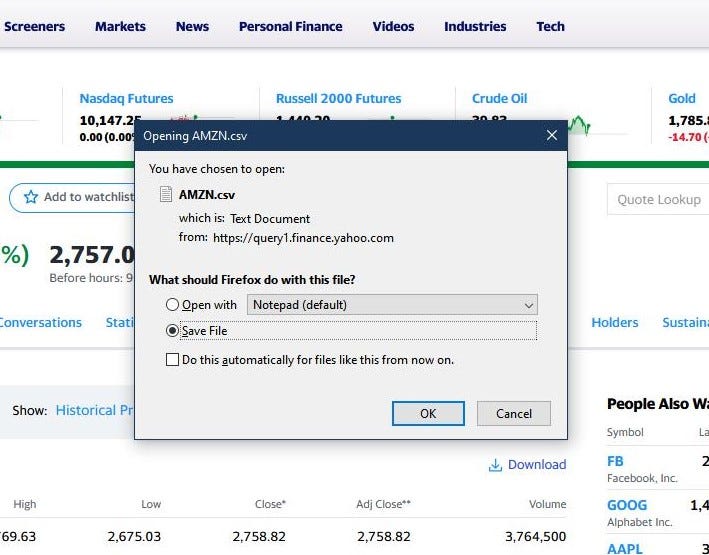Click the download arrow icon beside Download

tap(495, 465)
